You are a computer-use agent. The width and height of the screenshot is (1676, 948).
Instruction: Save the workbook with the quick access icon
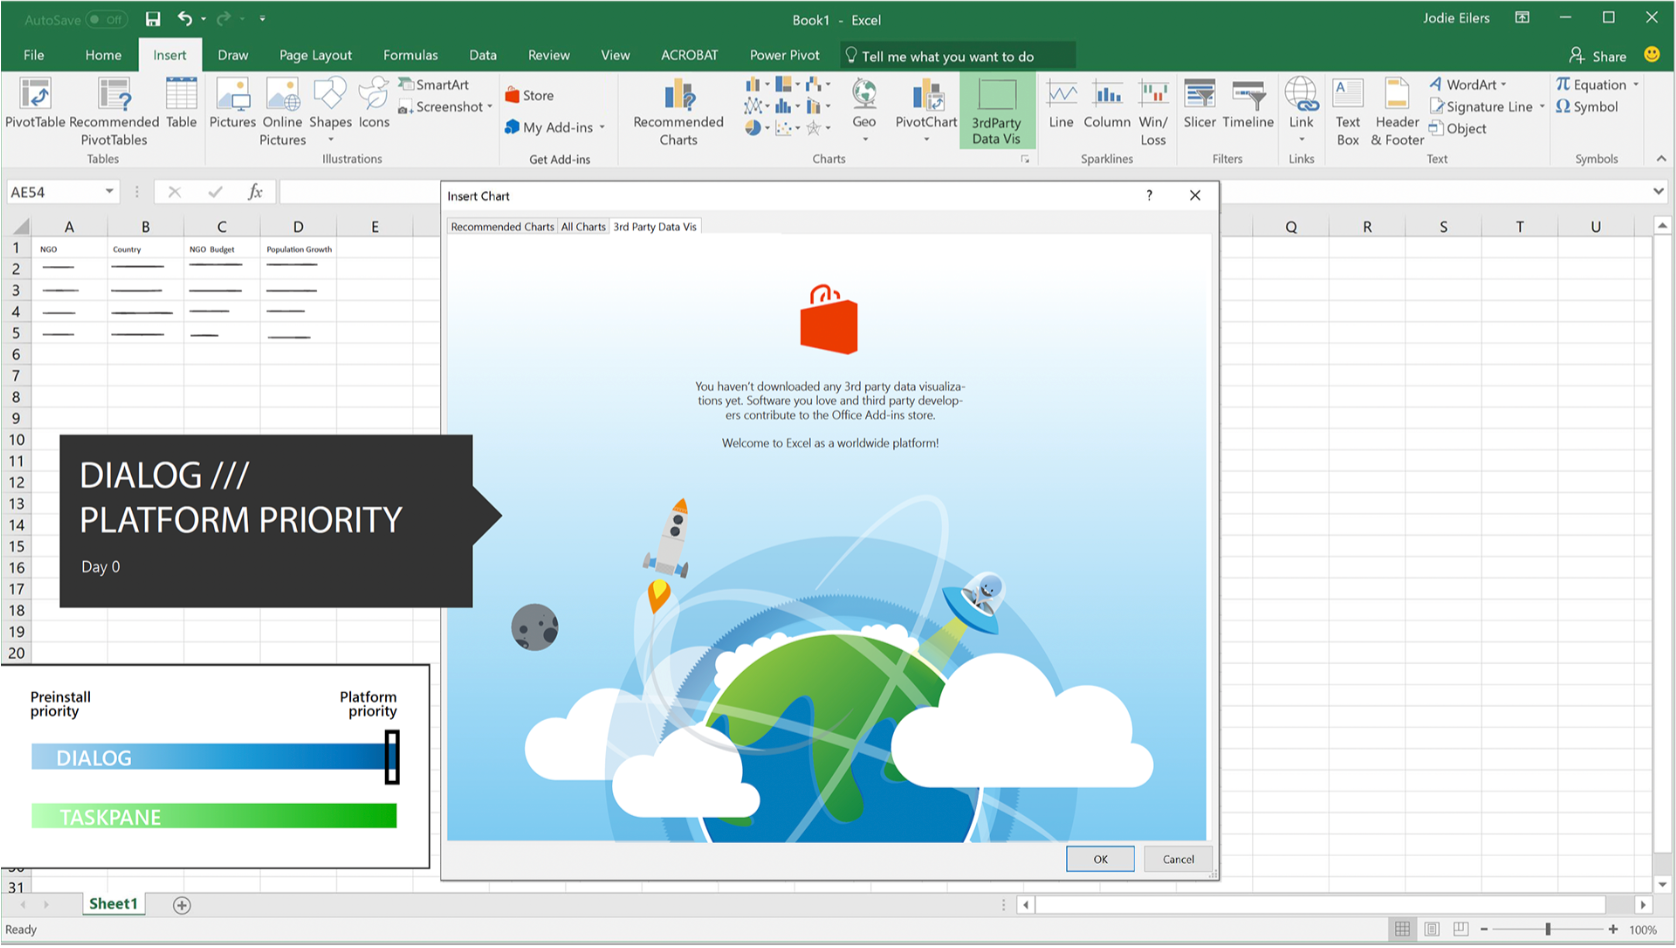[153, 19]
